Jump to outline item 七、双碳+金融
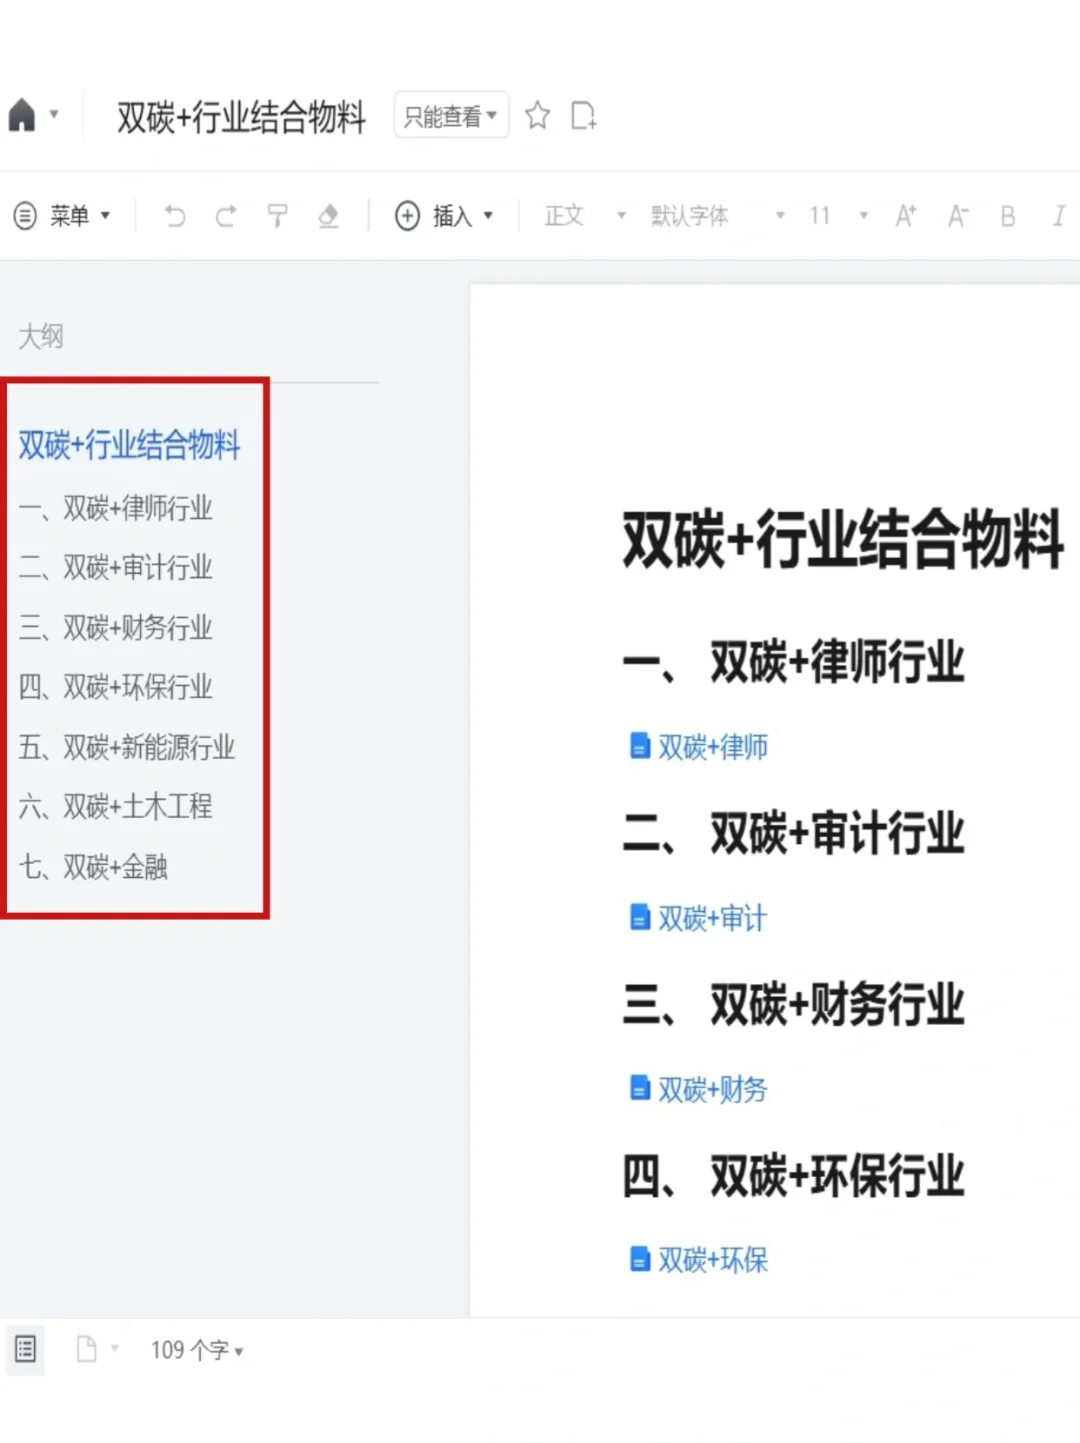This screenshot has width=1080, height=1443. coord(93,866)
